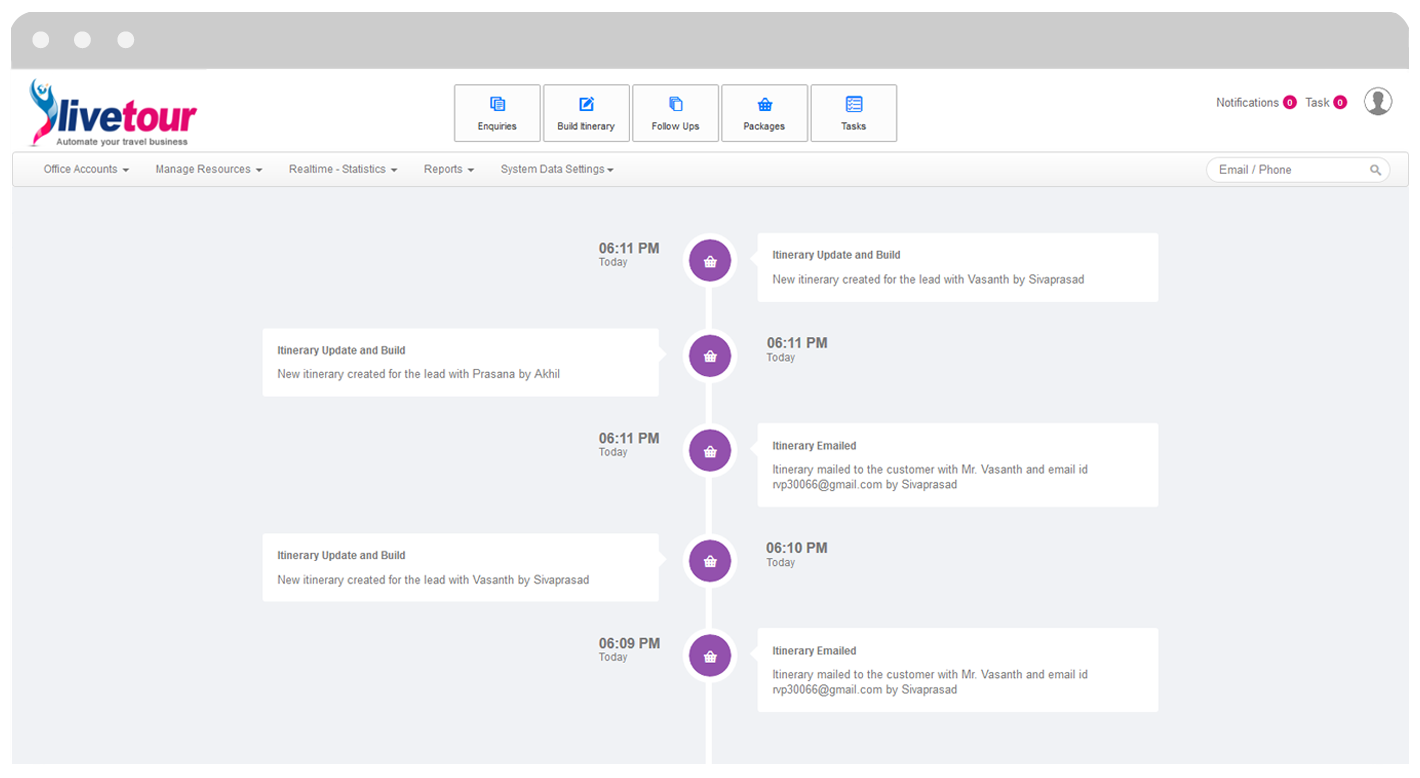Viewport: 1420px width, 778px height.
Task: Click the 06:09 PM Itinerary Emailed card
Action: [958, 670]
